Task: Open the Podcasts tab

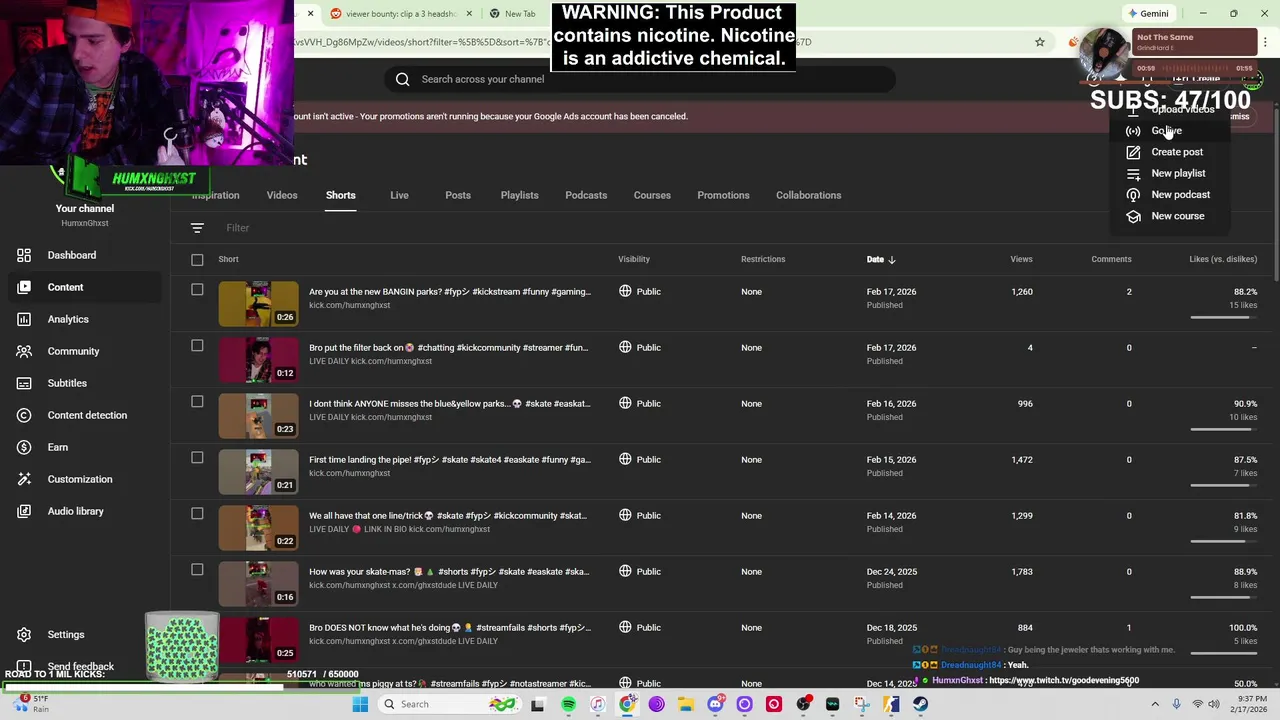Action: coord(586,195)
